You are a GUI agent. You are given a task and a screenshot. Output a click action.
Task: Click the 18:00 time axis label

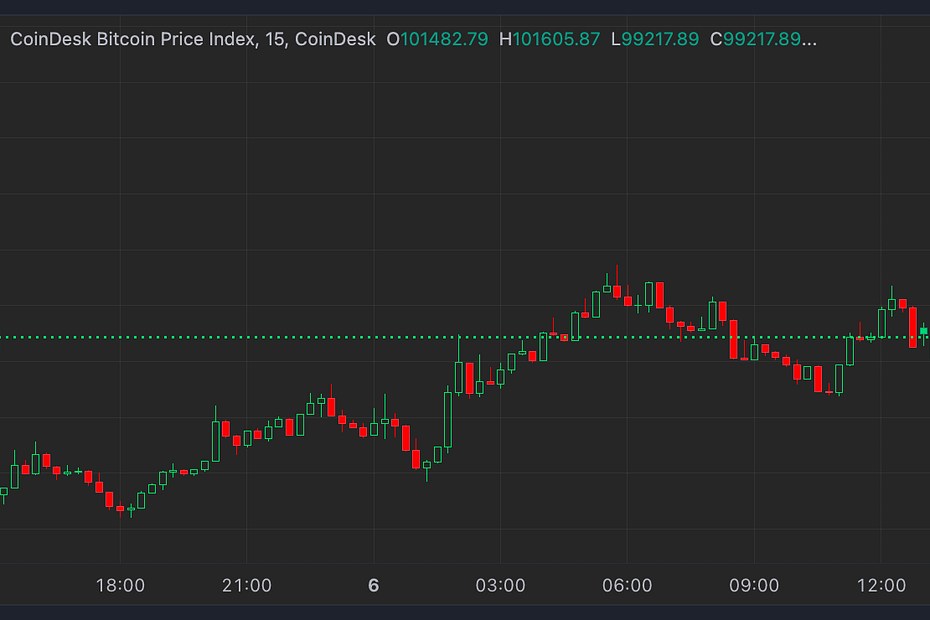coord(120,586)
